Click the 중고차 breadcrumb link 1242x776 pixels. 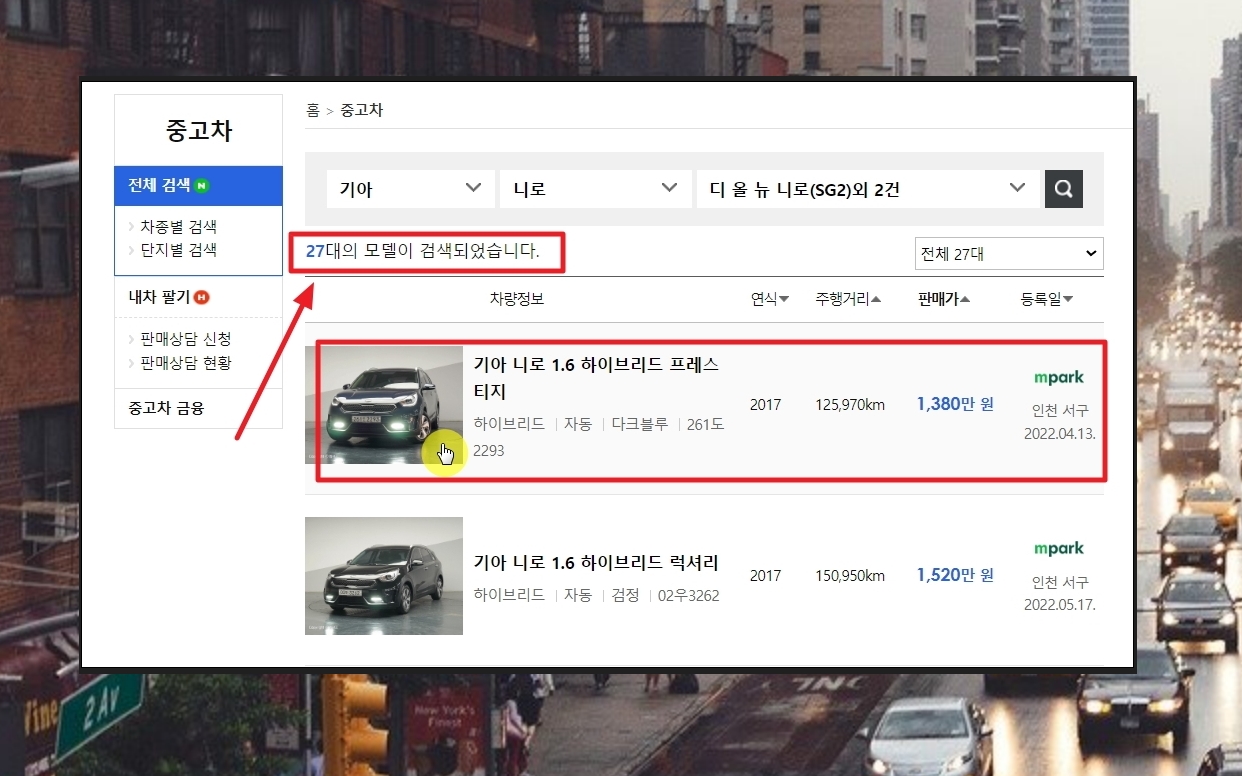click(x=362, y=110)
